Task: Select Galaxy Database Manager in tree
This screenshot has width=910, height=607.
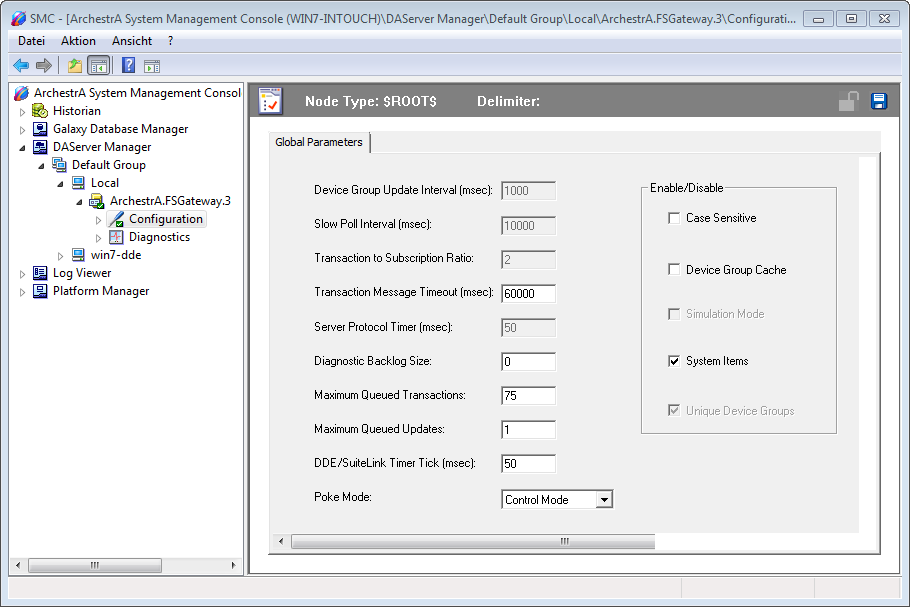Action: point(120,129)
